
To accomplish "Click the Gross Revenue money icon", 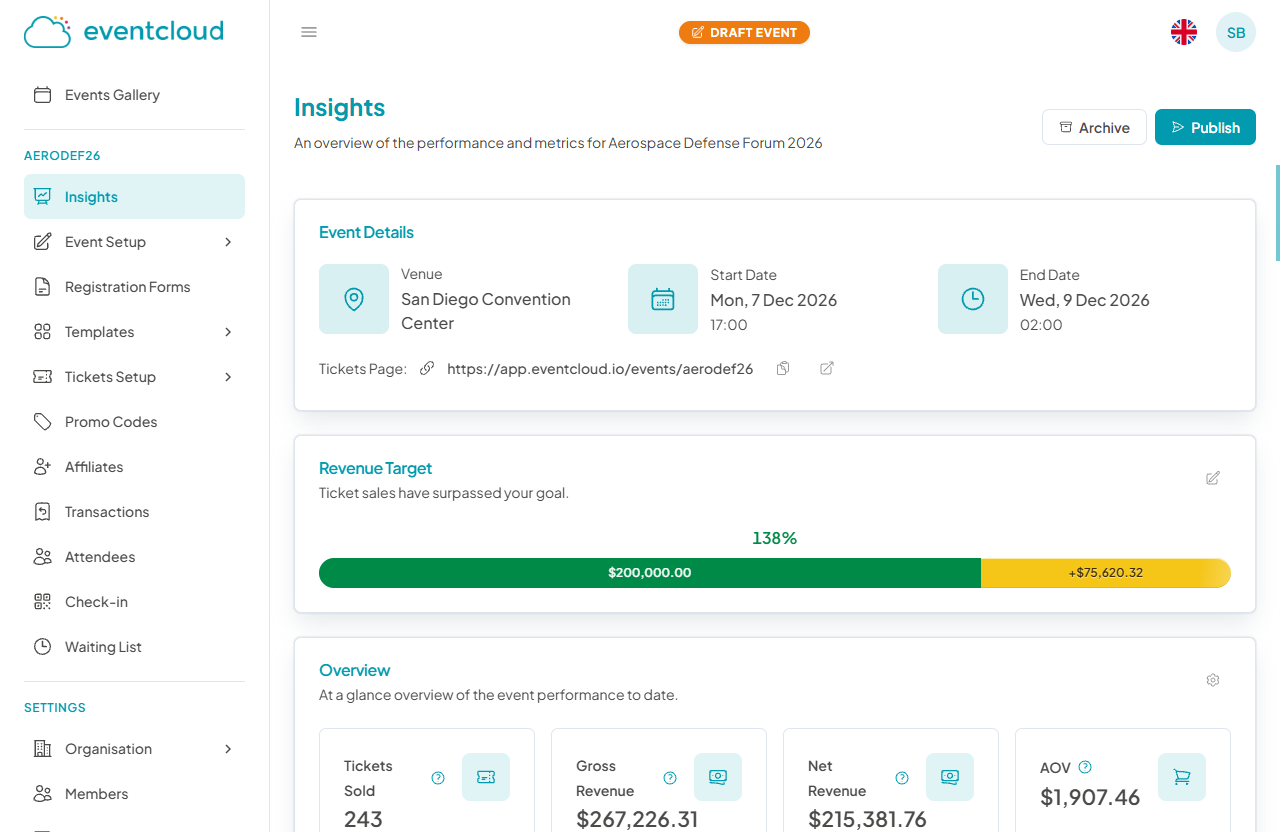I will click(718, 777).
